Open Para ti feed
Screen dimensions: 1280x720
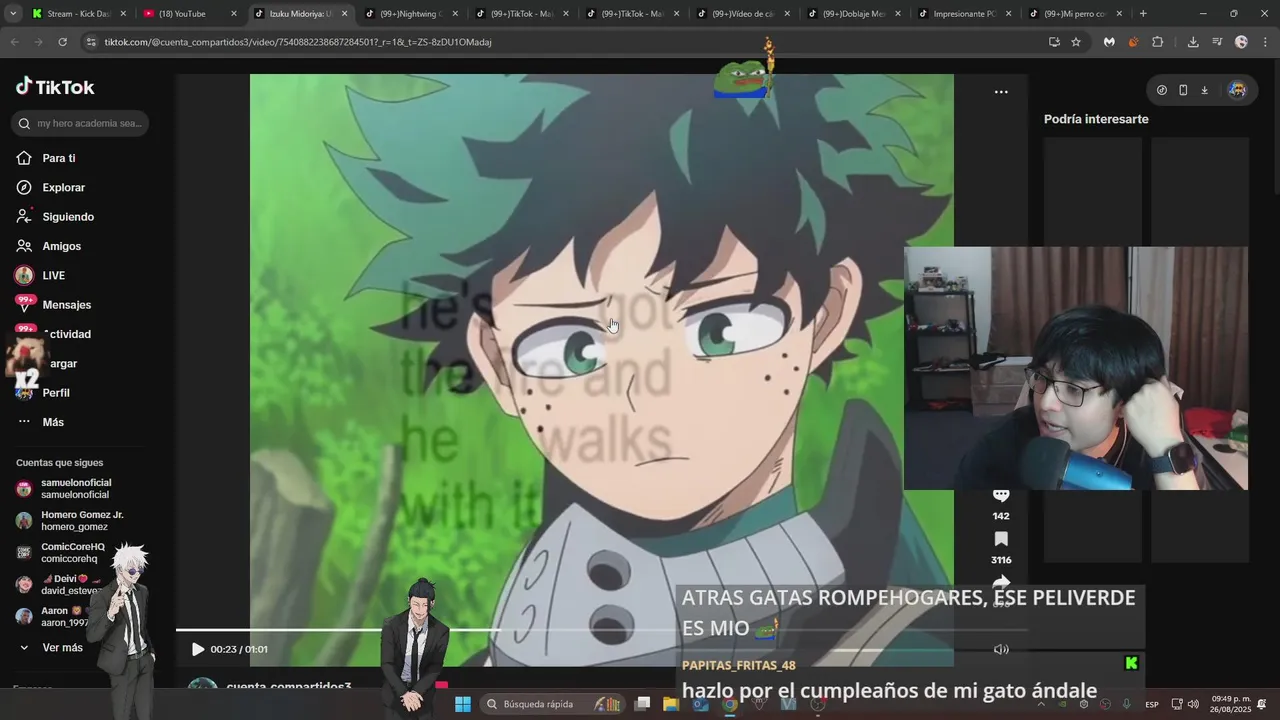coord(58,158)
